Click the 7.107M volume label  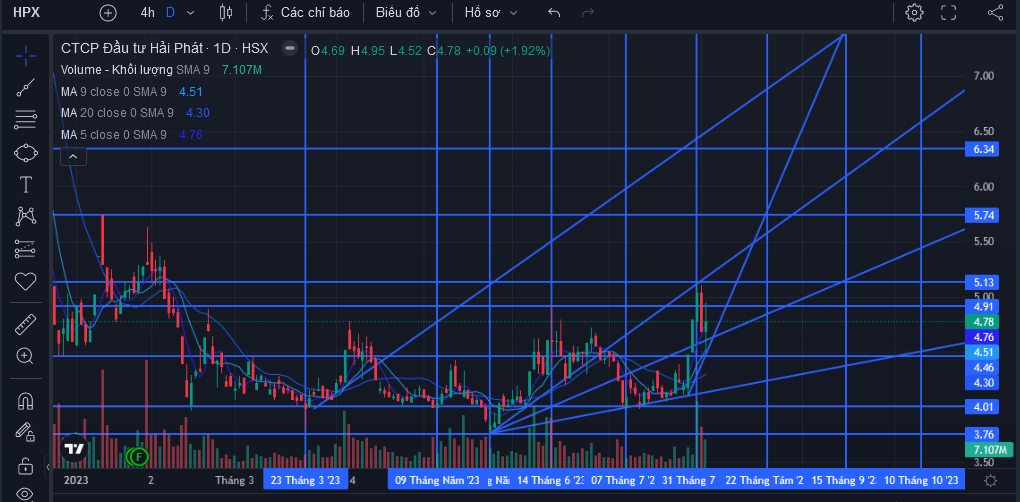coord(989,450)
